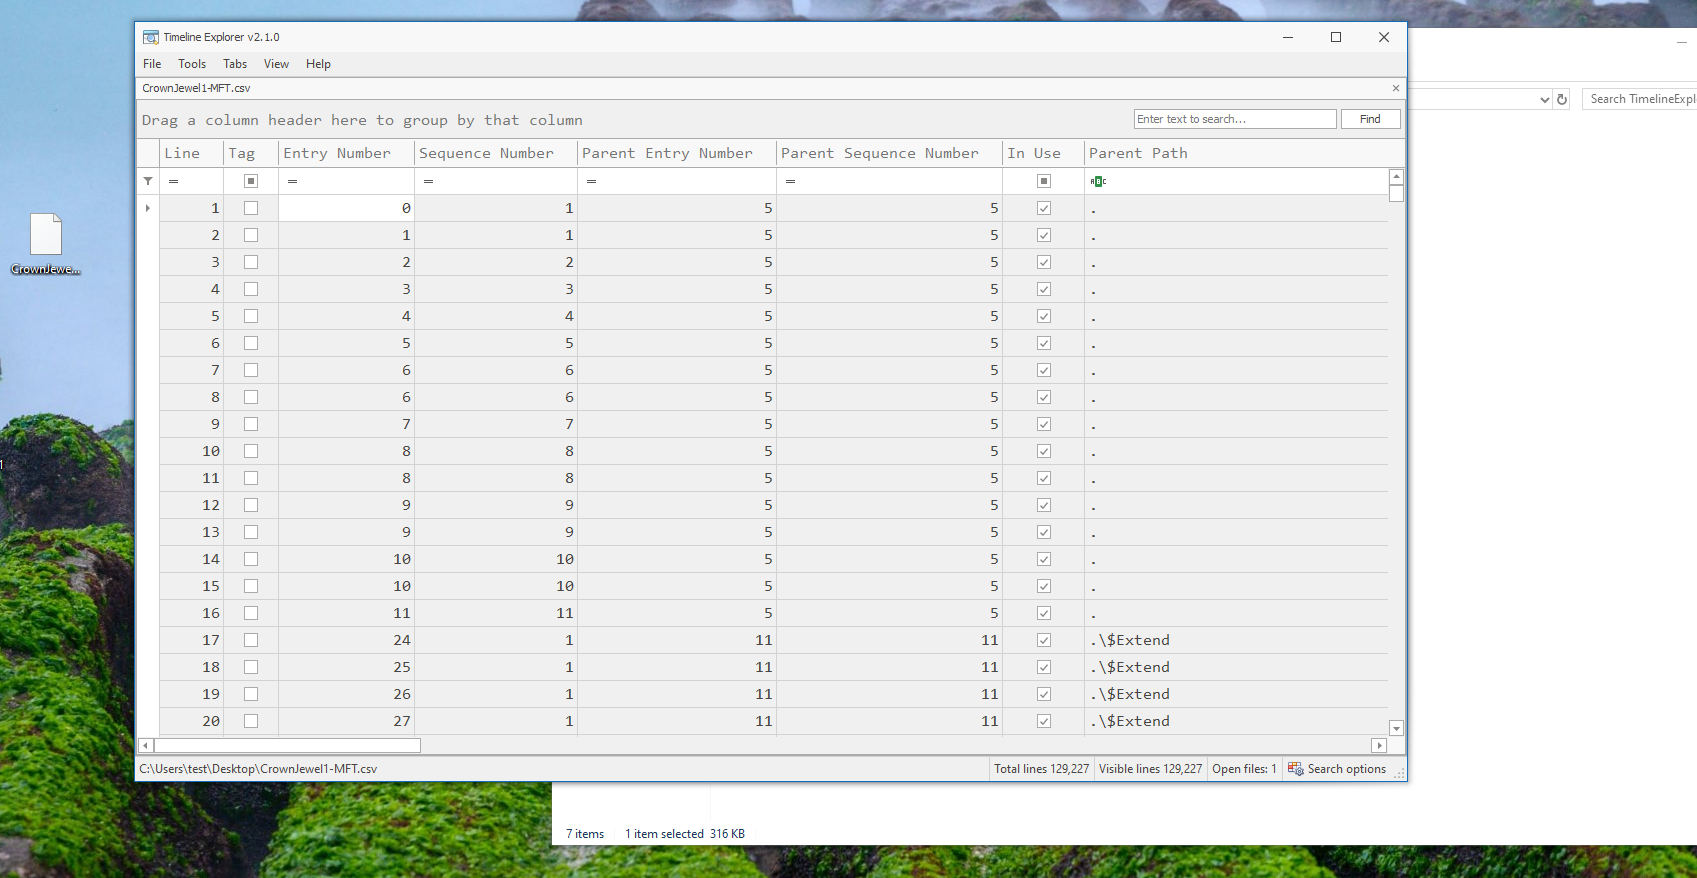Sort by Entry Number column header
The width and height of the screenshot is (1697, 878).
pyautogui.click(x=346, y=153)
